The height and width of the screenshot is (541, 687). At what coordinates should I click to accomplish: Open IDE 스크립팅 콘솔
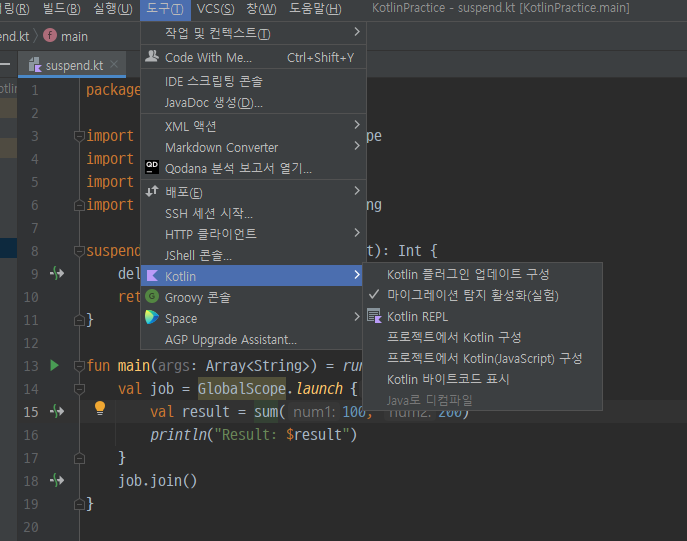click(253, 81)
